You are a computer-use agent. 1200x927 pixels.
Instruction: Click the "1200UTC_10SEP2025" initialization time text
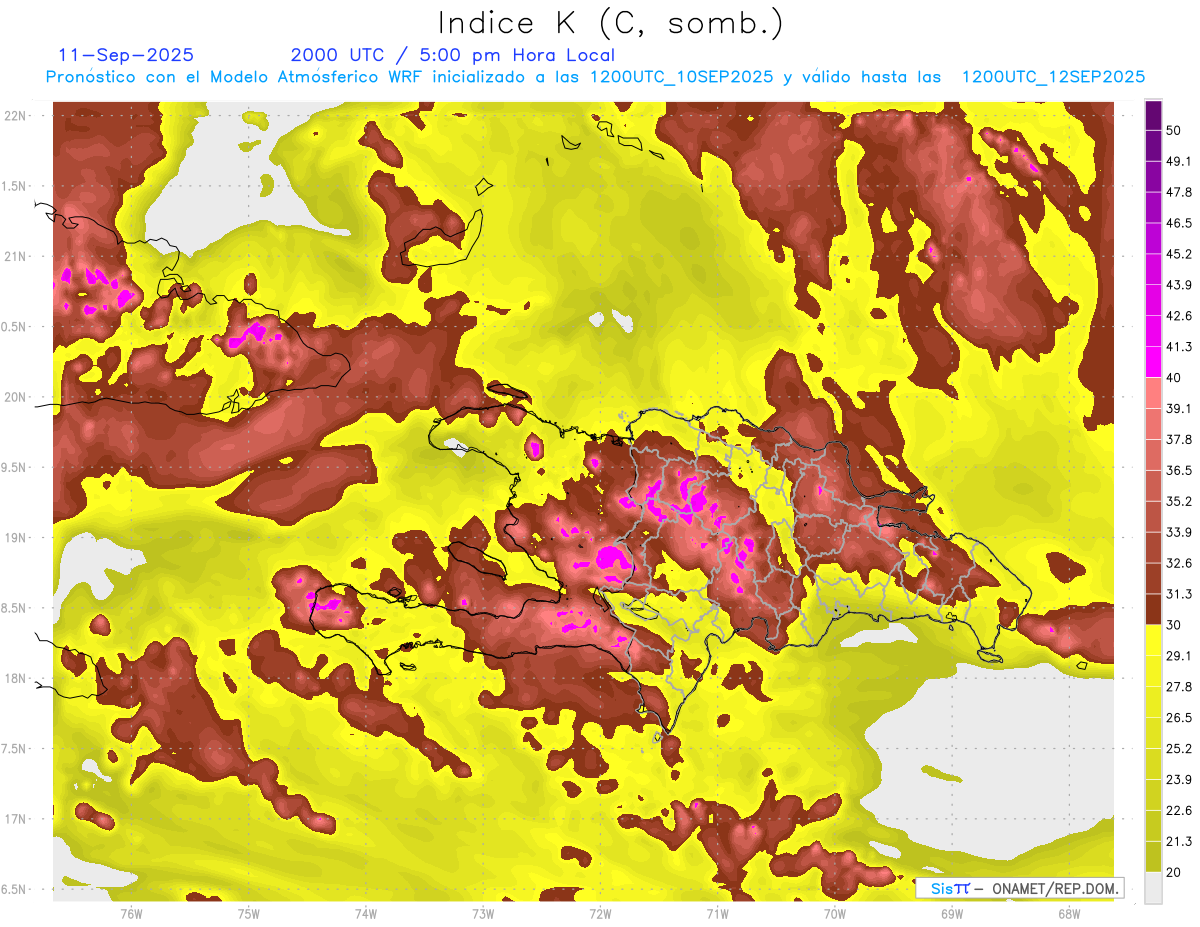coord(681,77)
